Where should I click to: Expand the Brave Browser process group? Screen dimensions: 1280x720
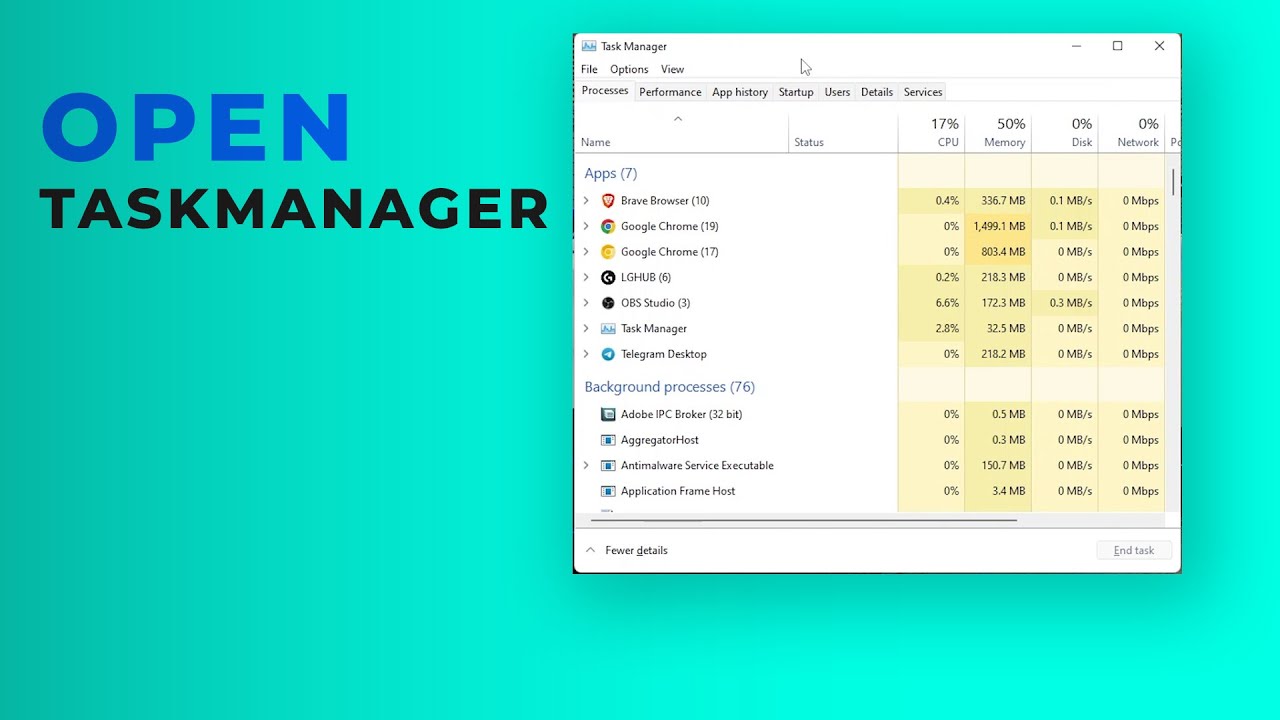(586, 201)
